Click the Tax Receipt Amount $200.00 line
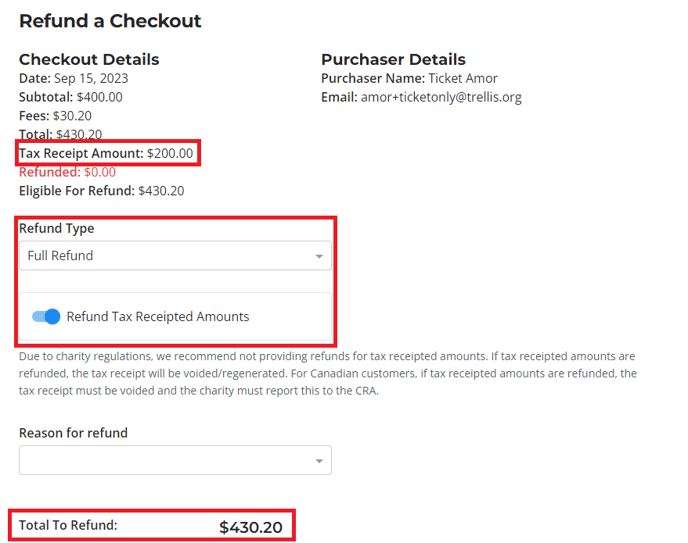The image size is (688, 543). point(106,153)
